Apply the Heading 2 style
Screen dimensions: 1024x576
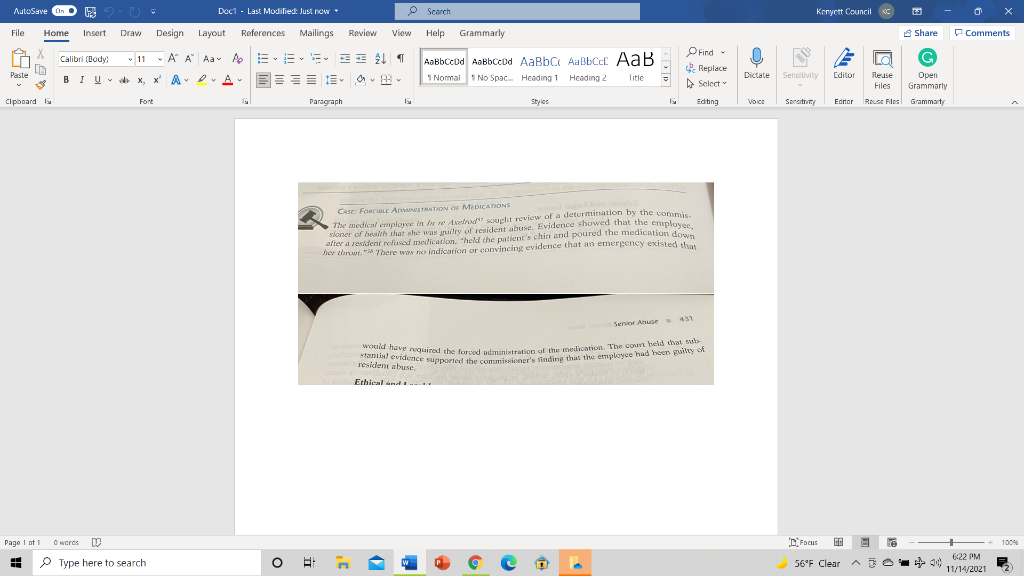point(588,67)
